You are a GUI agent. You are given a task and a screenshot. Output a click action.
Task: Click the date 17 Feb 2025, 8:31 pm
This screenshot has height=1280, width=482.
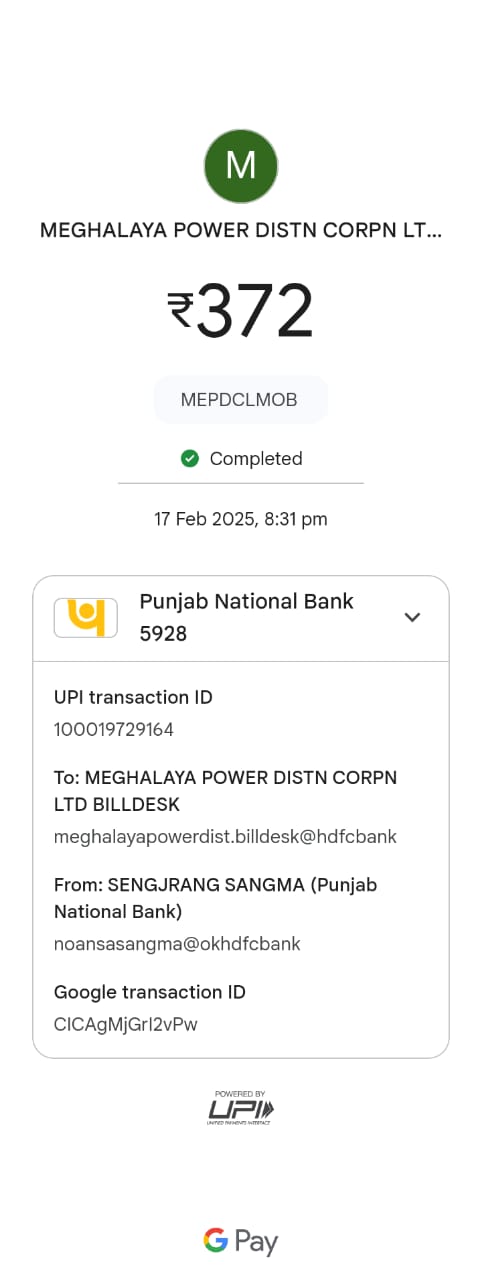pos(241,519)
